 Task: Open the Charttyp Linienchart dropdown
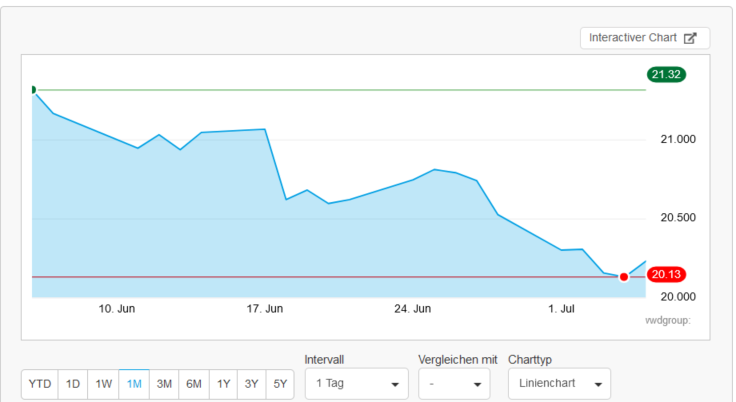point(558,383)
